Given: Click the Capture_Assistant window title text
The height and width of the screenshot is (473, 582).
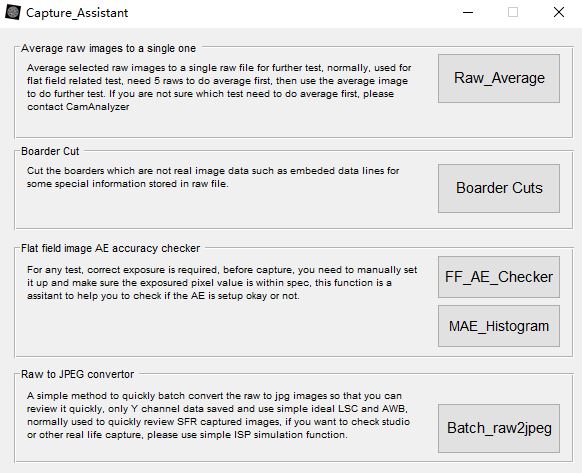Looking at the screenshot, I should (77, 13).
